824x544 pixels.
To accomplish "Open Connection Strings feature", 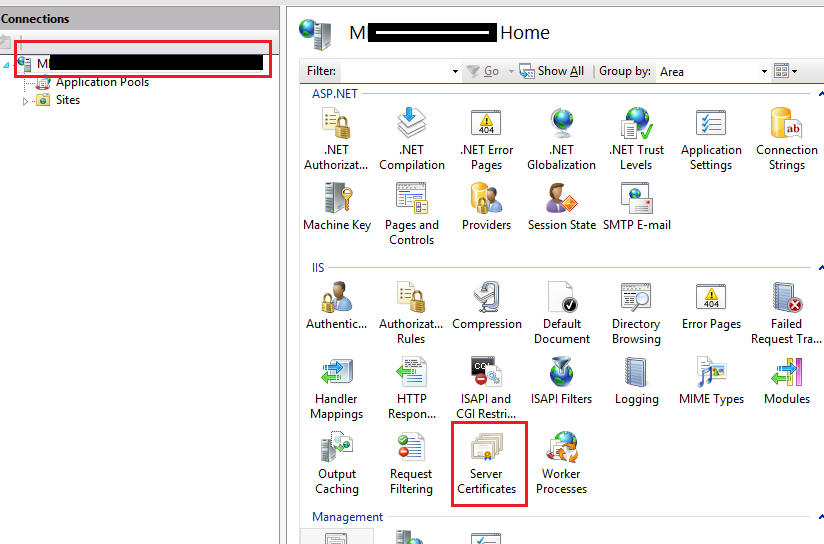I will coord(787,139).
